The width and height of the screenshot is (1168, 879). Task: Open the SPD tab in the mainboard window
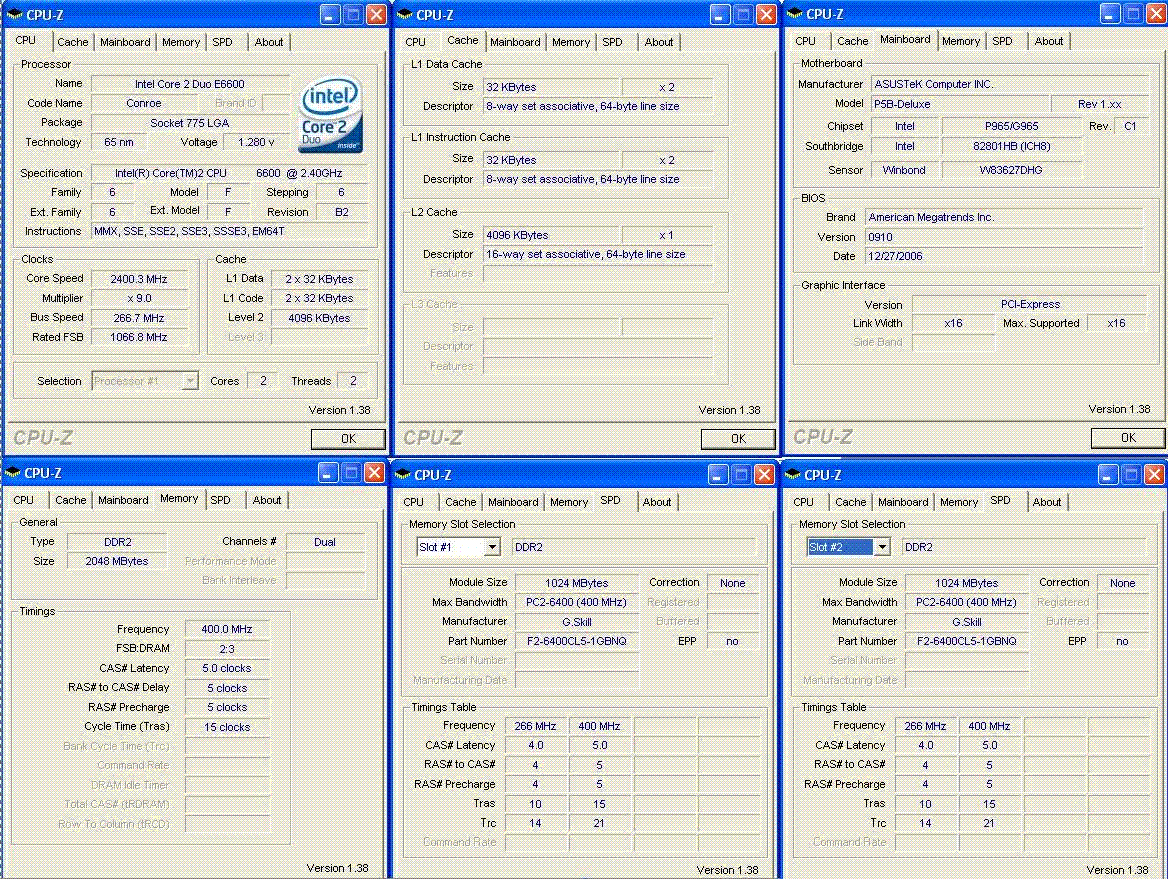pos(1002,42)
